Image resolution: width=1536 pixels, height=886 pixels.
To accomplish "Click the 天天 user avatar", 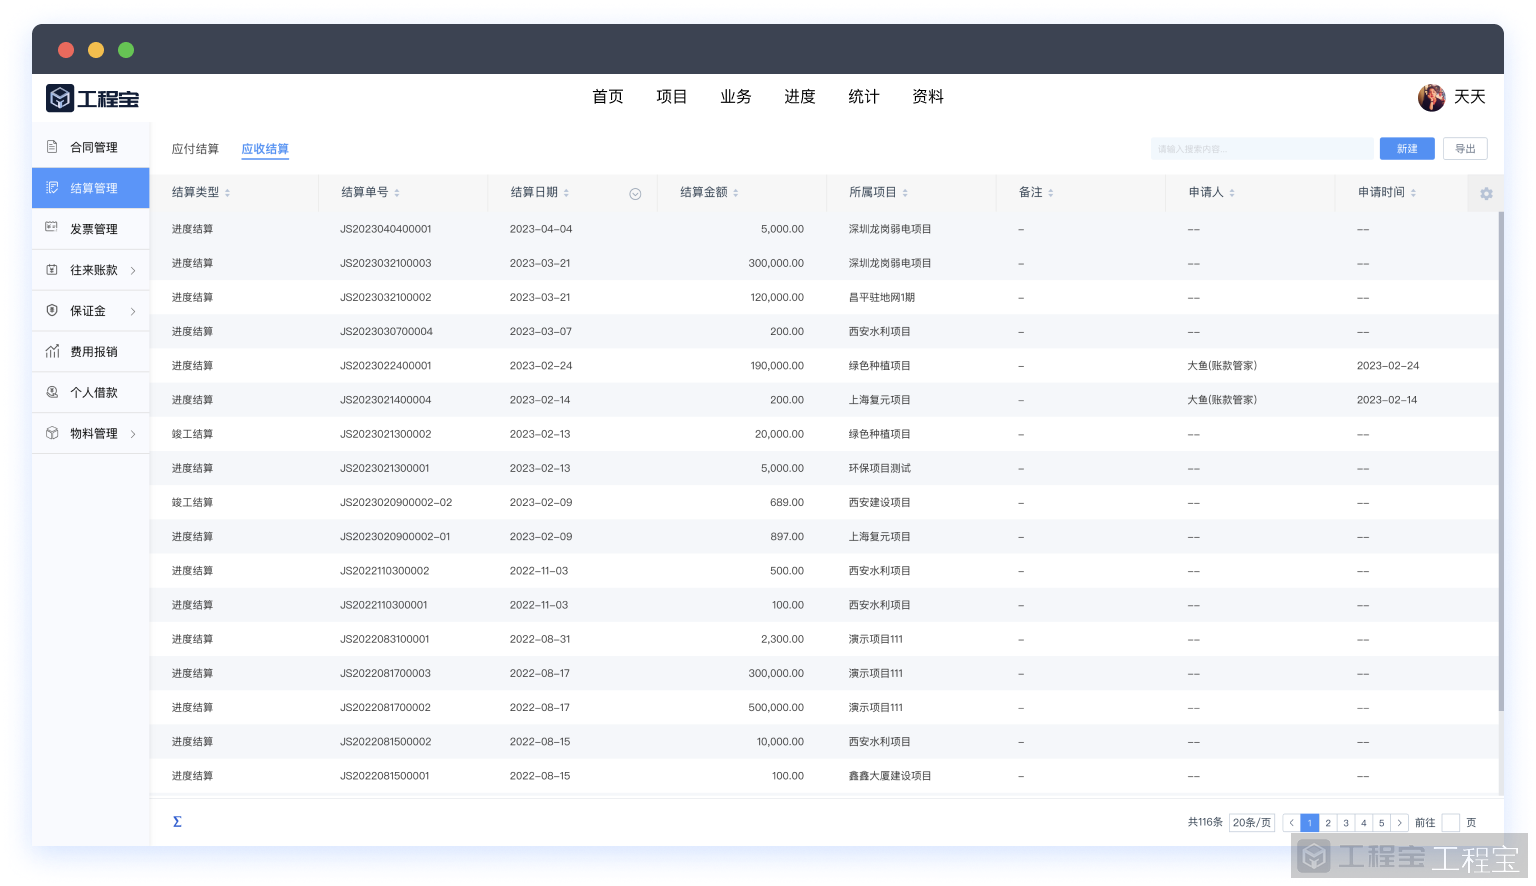I will click(x=1431, y=97).
